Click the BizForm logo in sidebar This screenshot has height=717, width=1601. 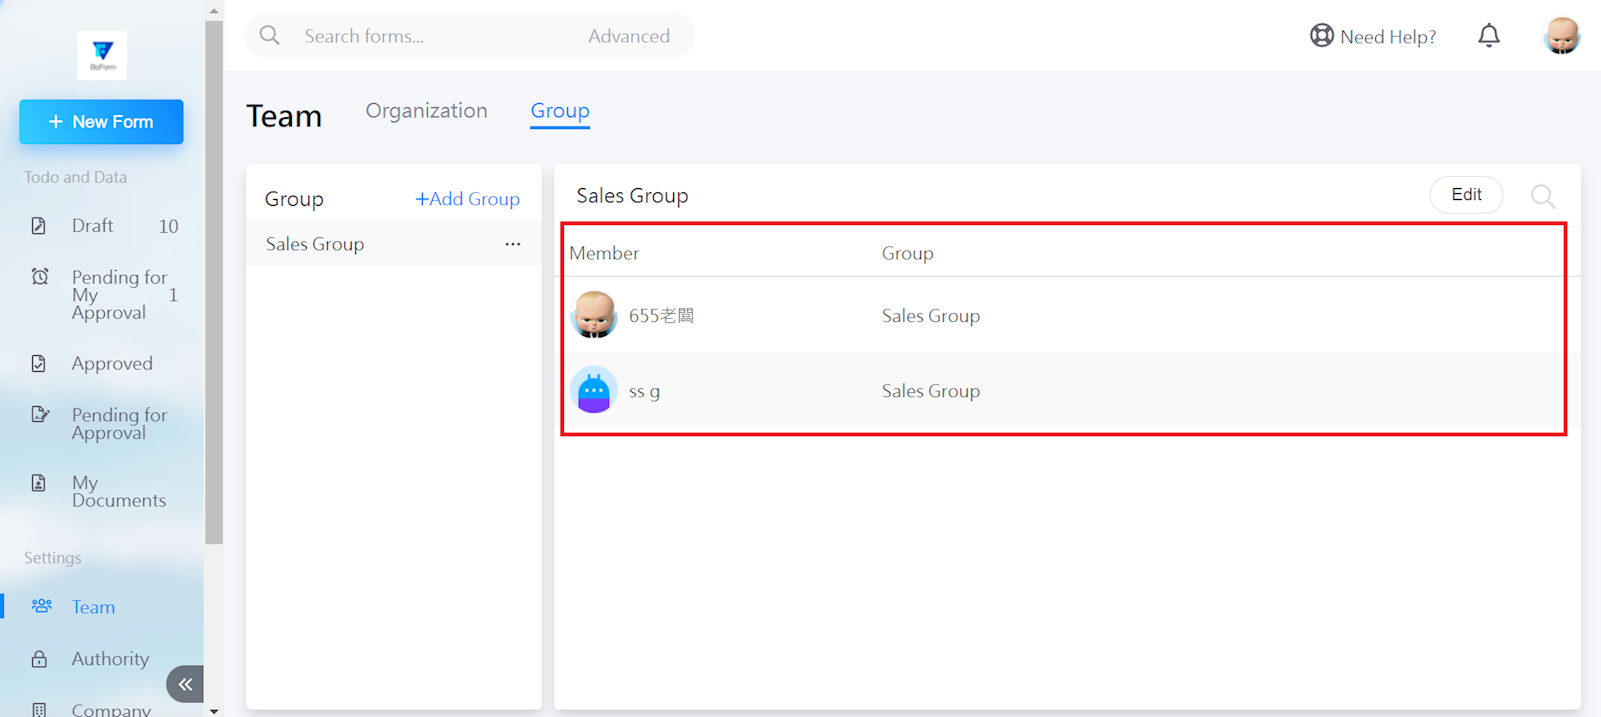point(102,55)
